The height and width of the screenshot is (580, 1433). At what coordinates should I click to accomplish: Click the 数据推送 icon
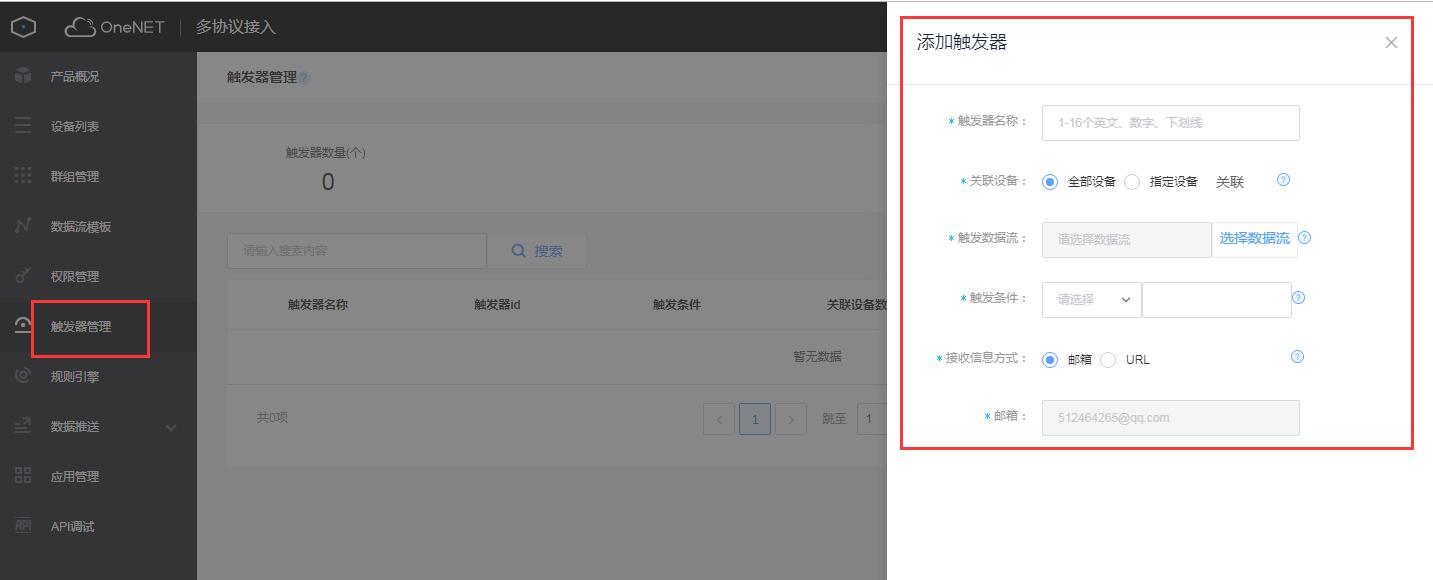pyautogui.click(x=23, y=426)
